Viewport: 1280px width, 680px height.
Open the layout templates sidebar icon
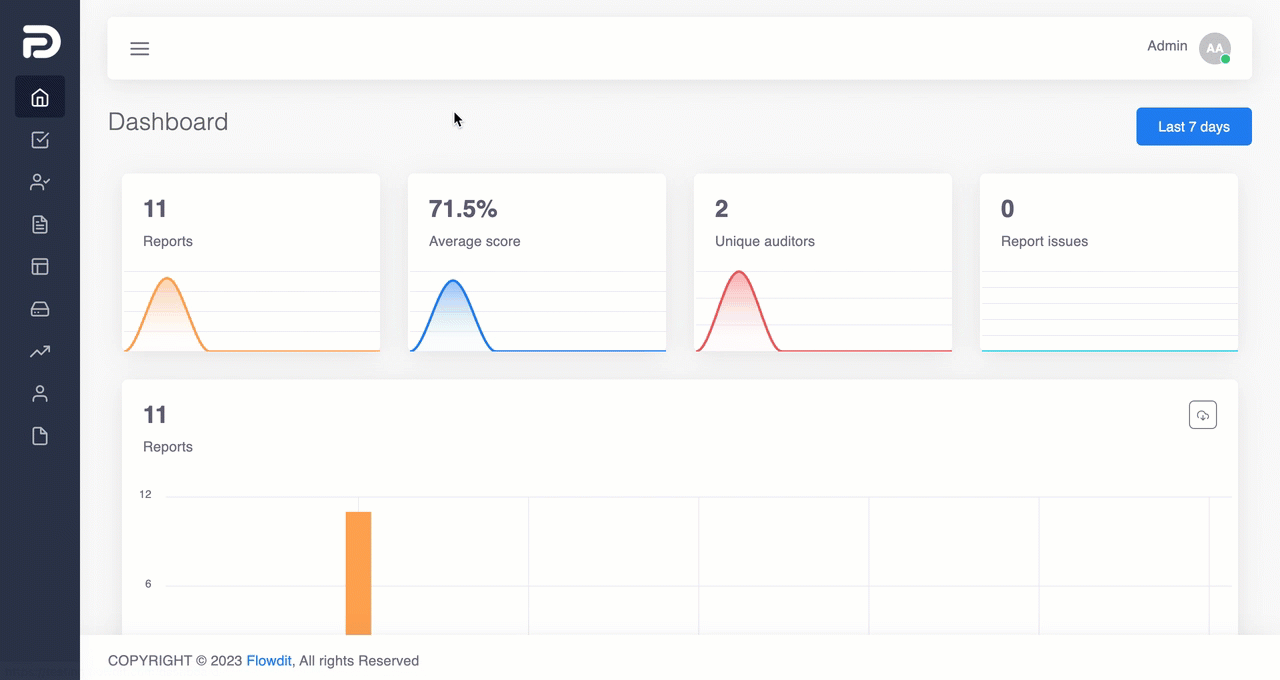(x=40, y=267)
